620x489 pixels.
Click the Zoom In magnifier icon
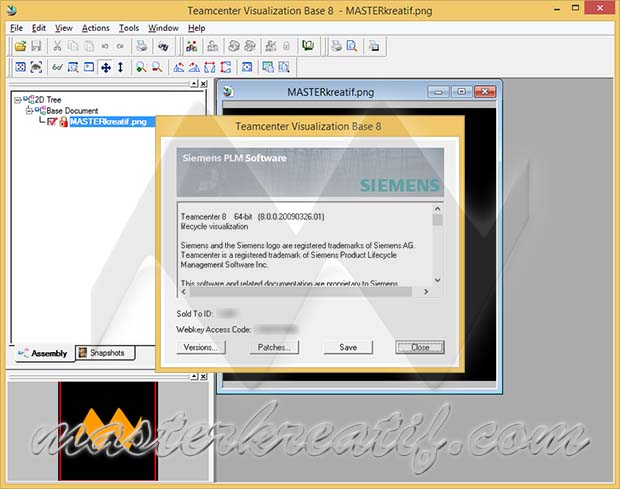[141, 68]
